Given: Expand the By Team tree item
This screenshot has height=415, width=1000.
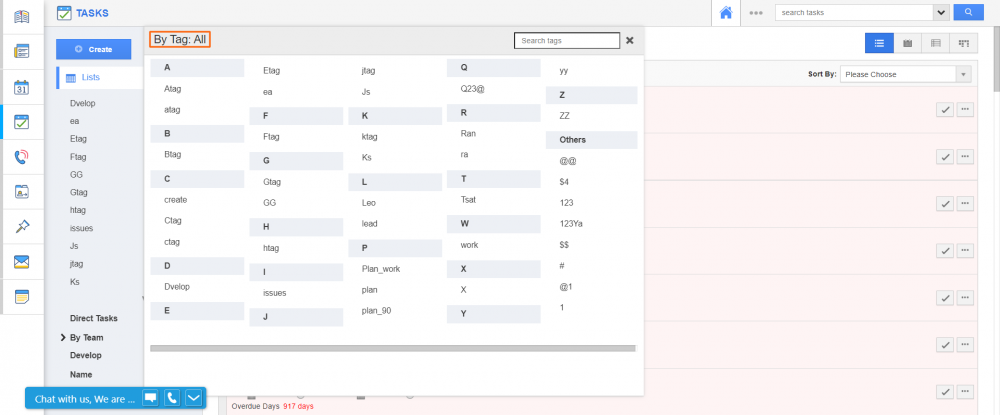Looking at the screenshot, I should coord(63,338).
